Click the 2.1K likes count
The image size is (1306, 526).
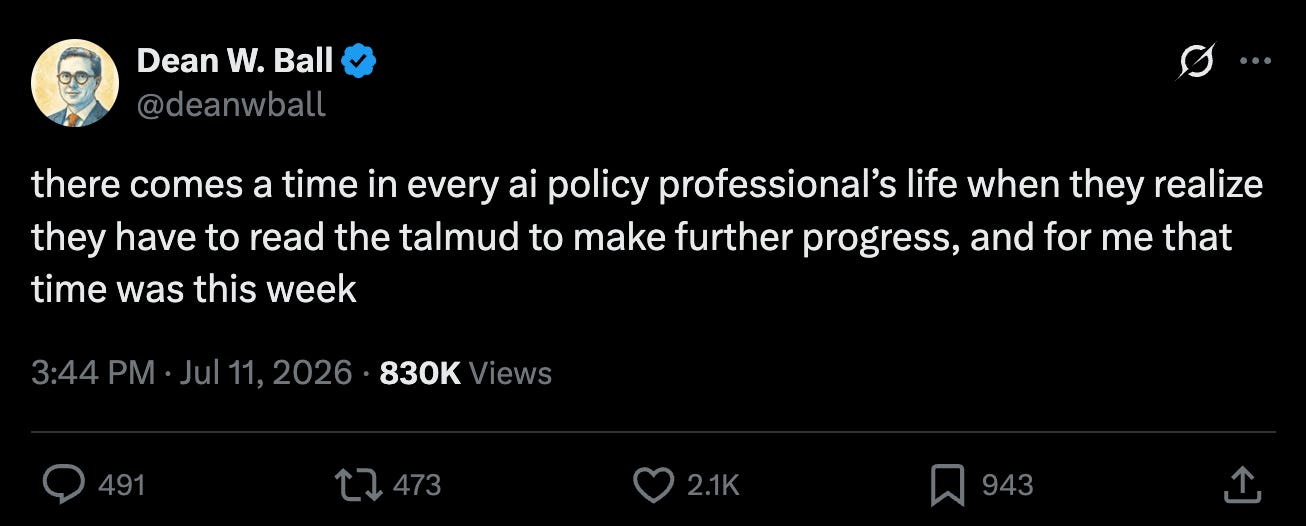coord(714,485)
